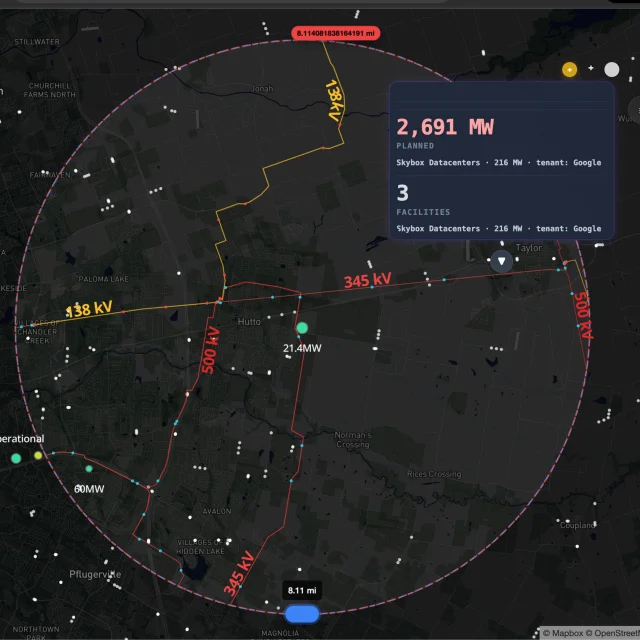Click the Taylor town label
Viewport: 640px width, 640px height.
(x=529, y=248)
